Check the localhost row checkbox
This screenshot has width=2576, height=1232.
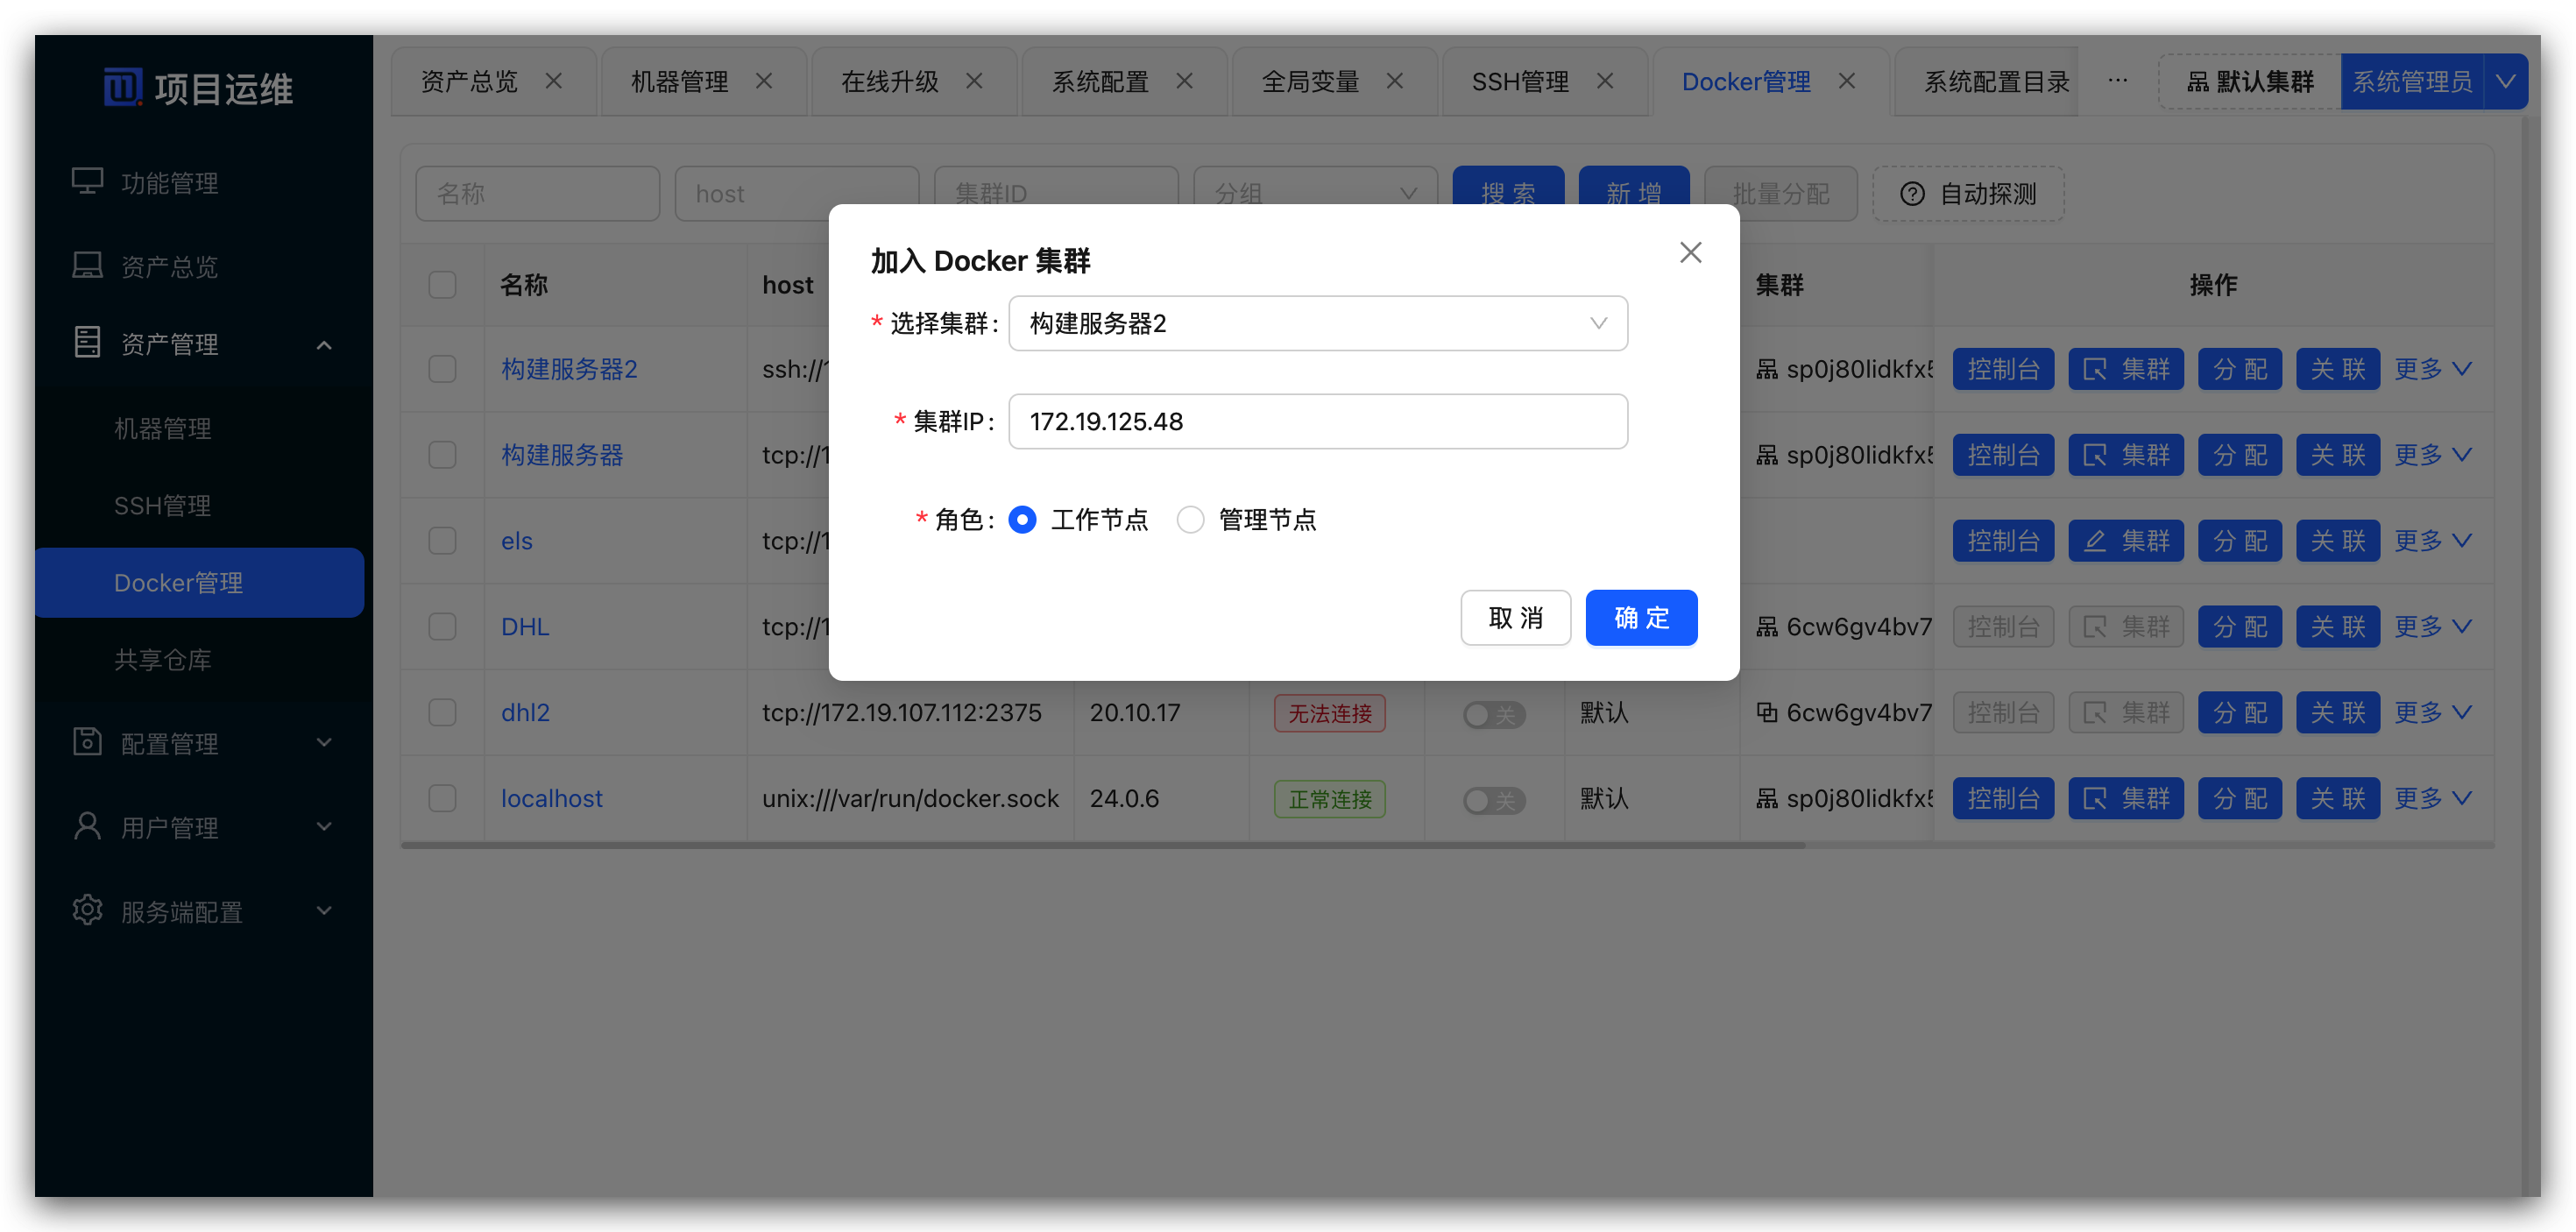[x=442, y=798]
